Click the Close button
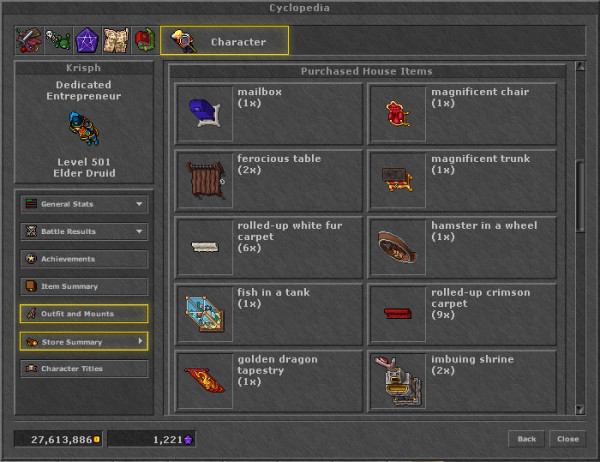600x462 pixels. tap(567, 439)
